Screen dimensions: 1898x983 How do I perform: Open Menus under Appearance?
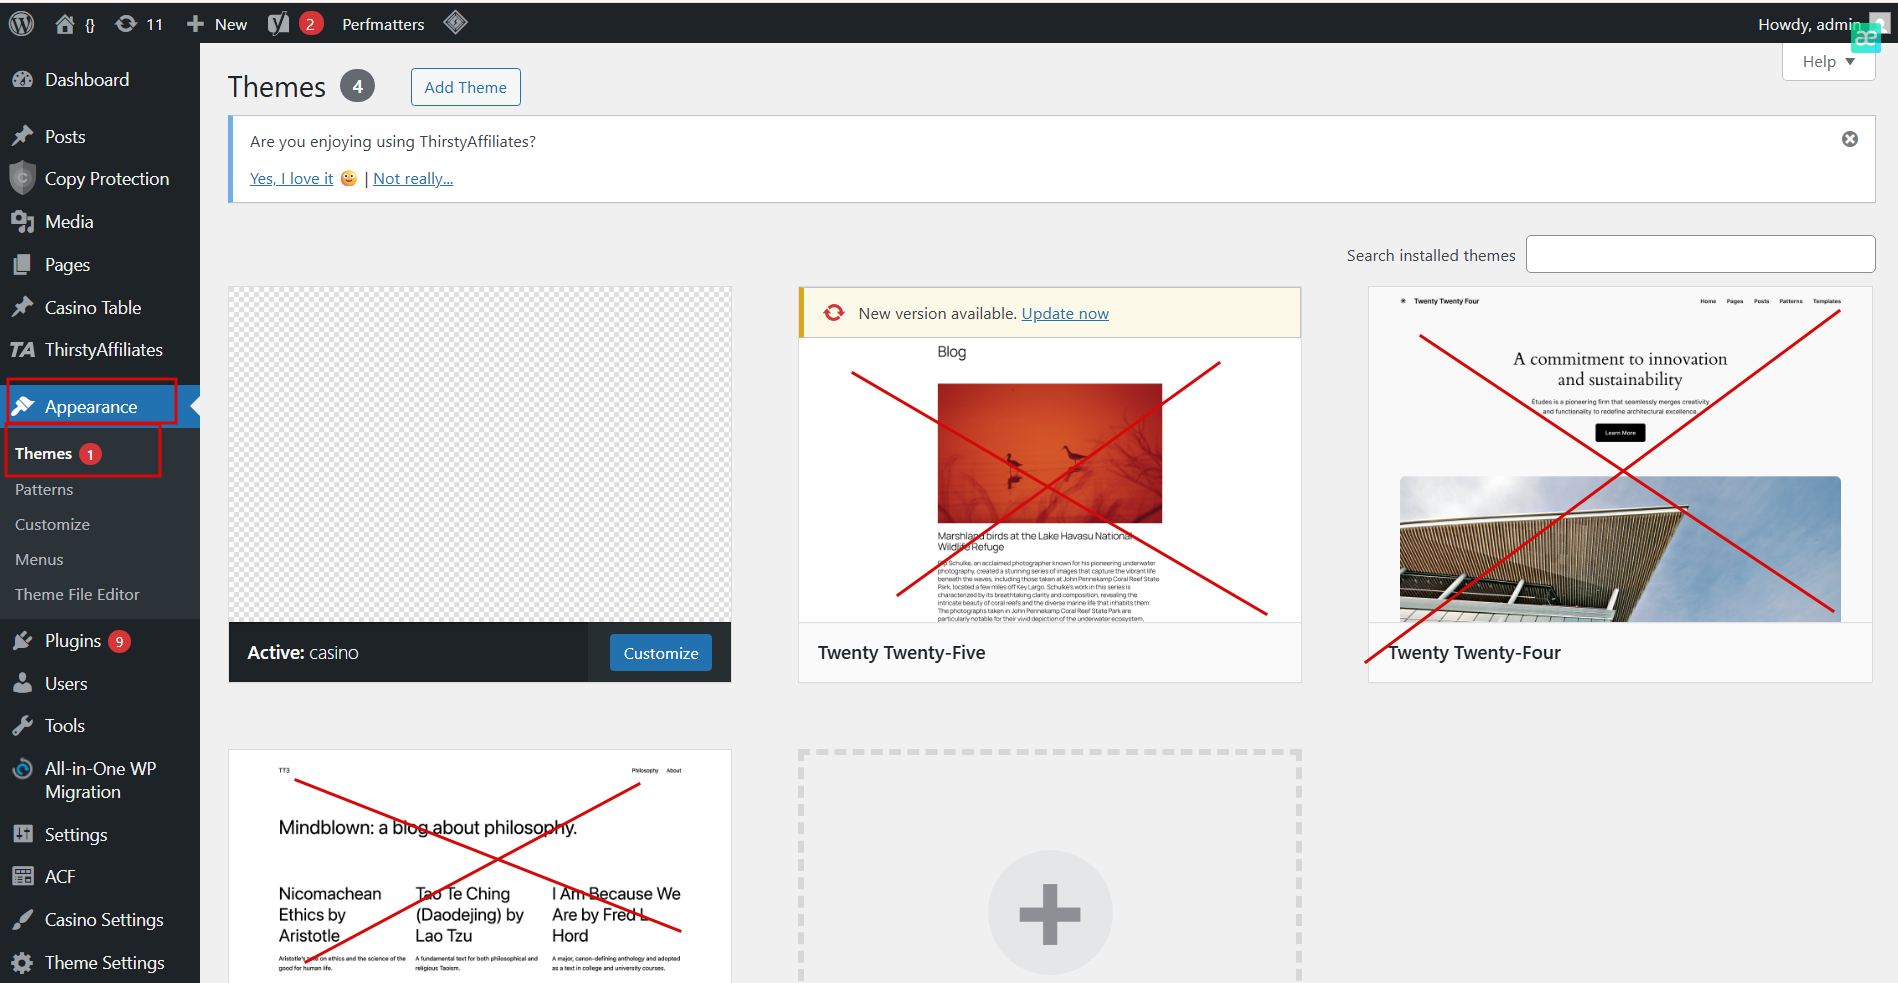[x=39, y=560]
